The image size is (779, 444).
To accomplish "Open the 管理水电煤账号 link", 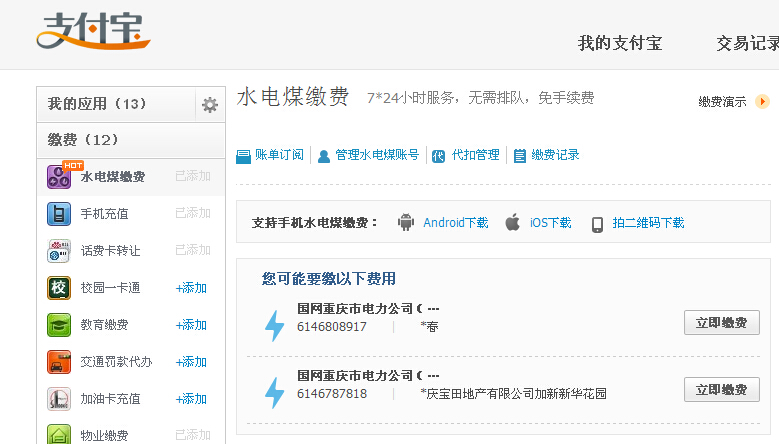I will tap(377, 155).
